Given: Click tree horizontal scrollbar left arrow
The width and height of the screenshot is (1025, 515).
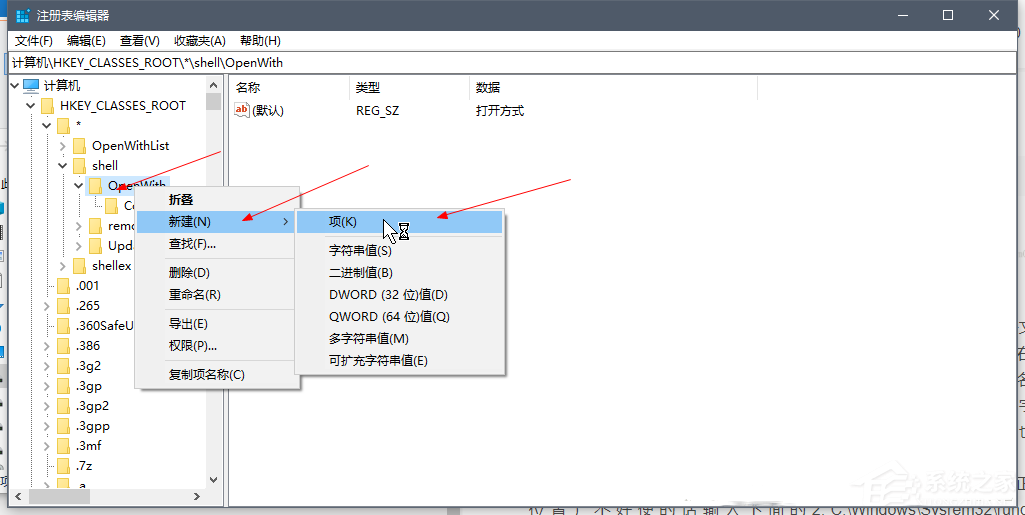Looking at the screenshot, I should click(17, 497).
